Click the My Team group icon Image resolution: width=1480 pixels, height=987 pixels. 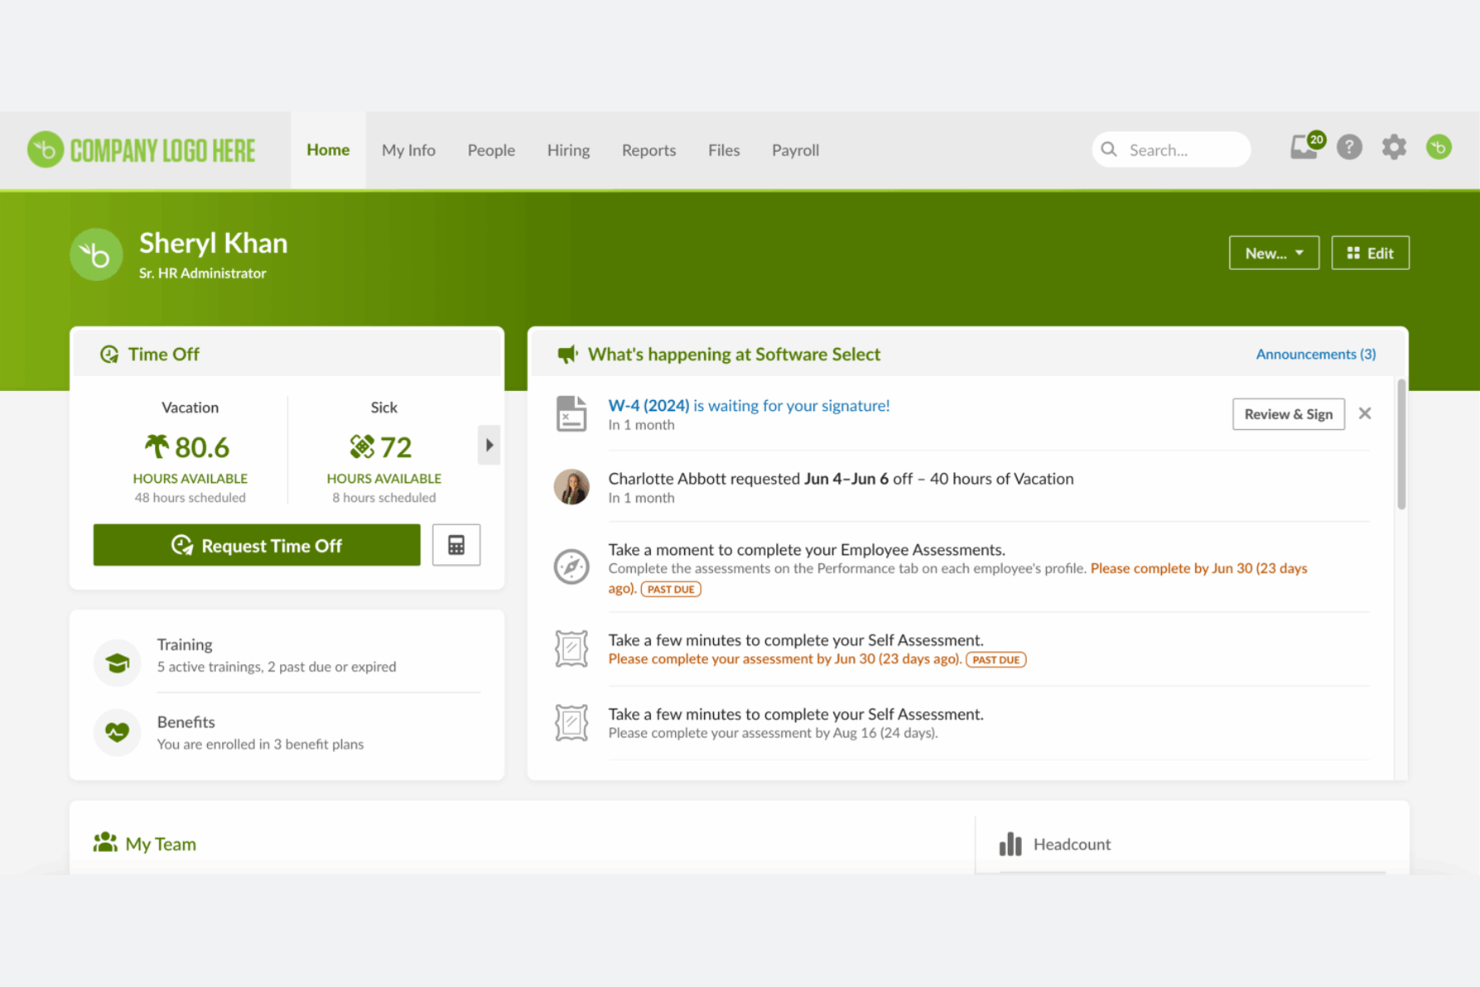104,842
